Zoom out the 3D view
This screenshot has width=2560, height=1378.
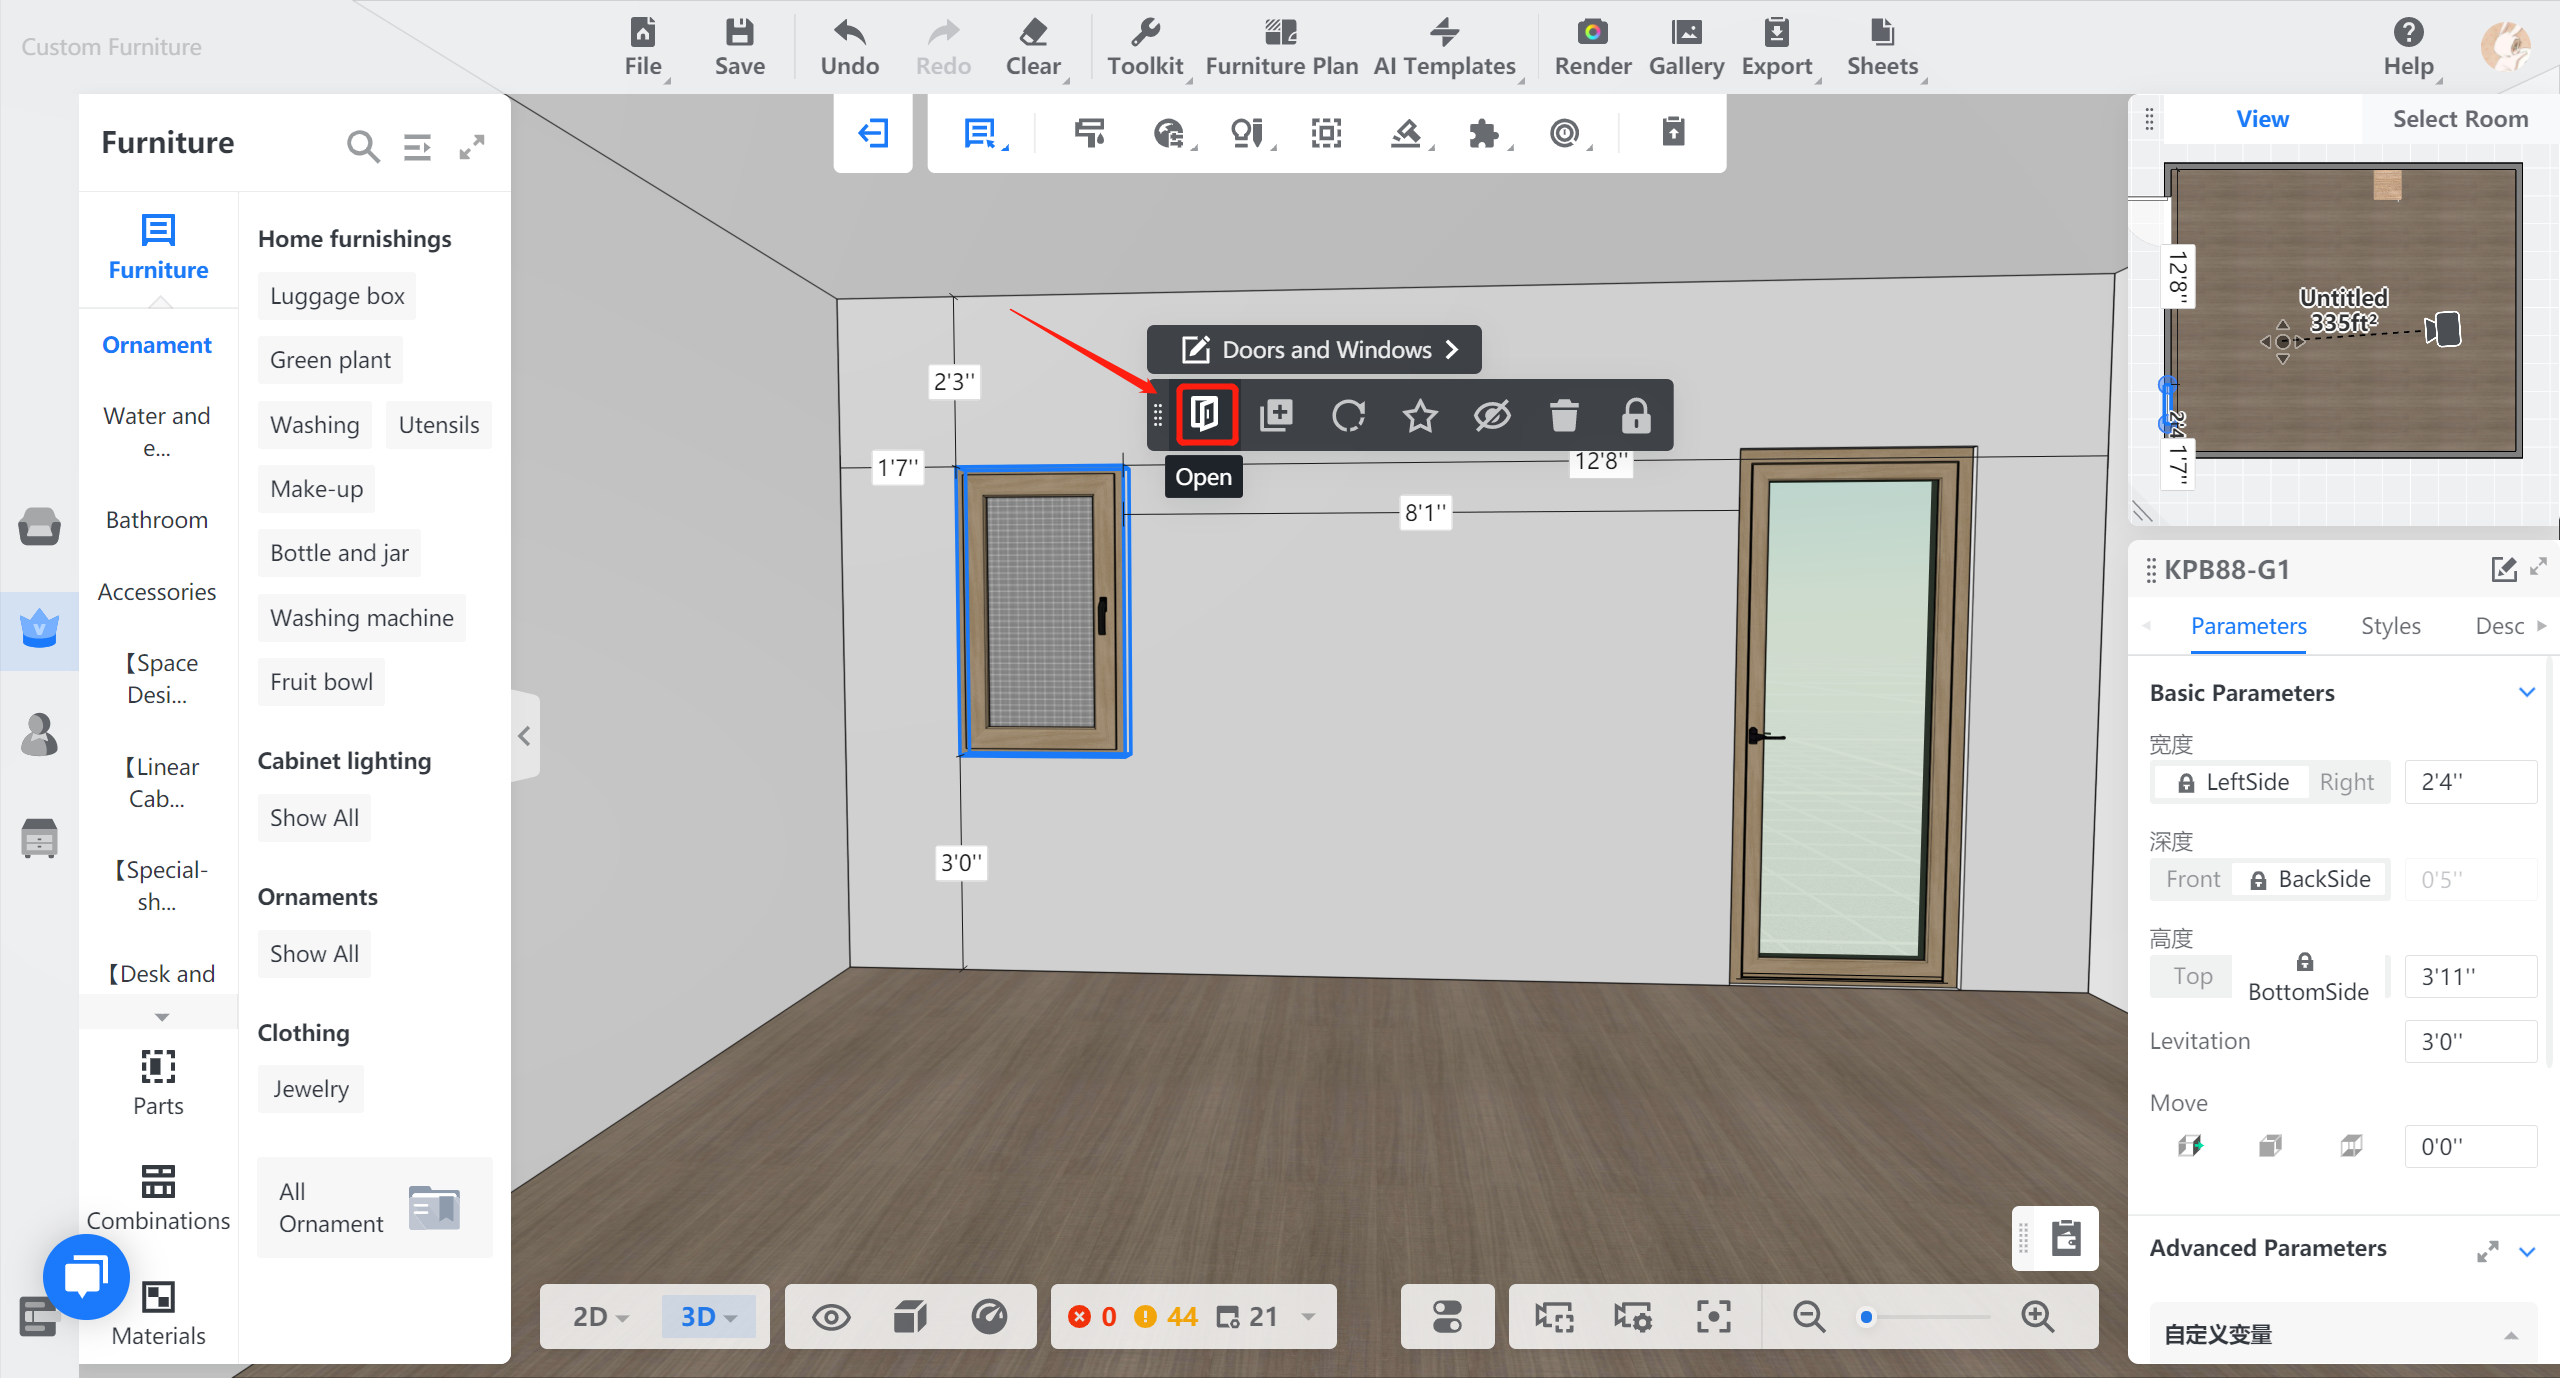click(x=1808, y=1317)
